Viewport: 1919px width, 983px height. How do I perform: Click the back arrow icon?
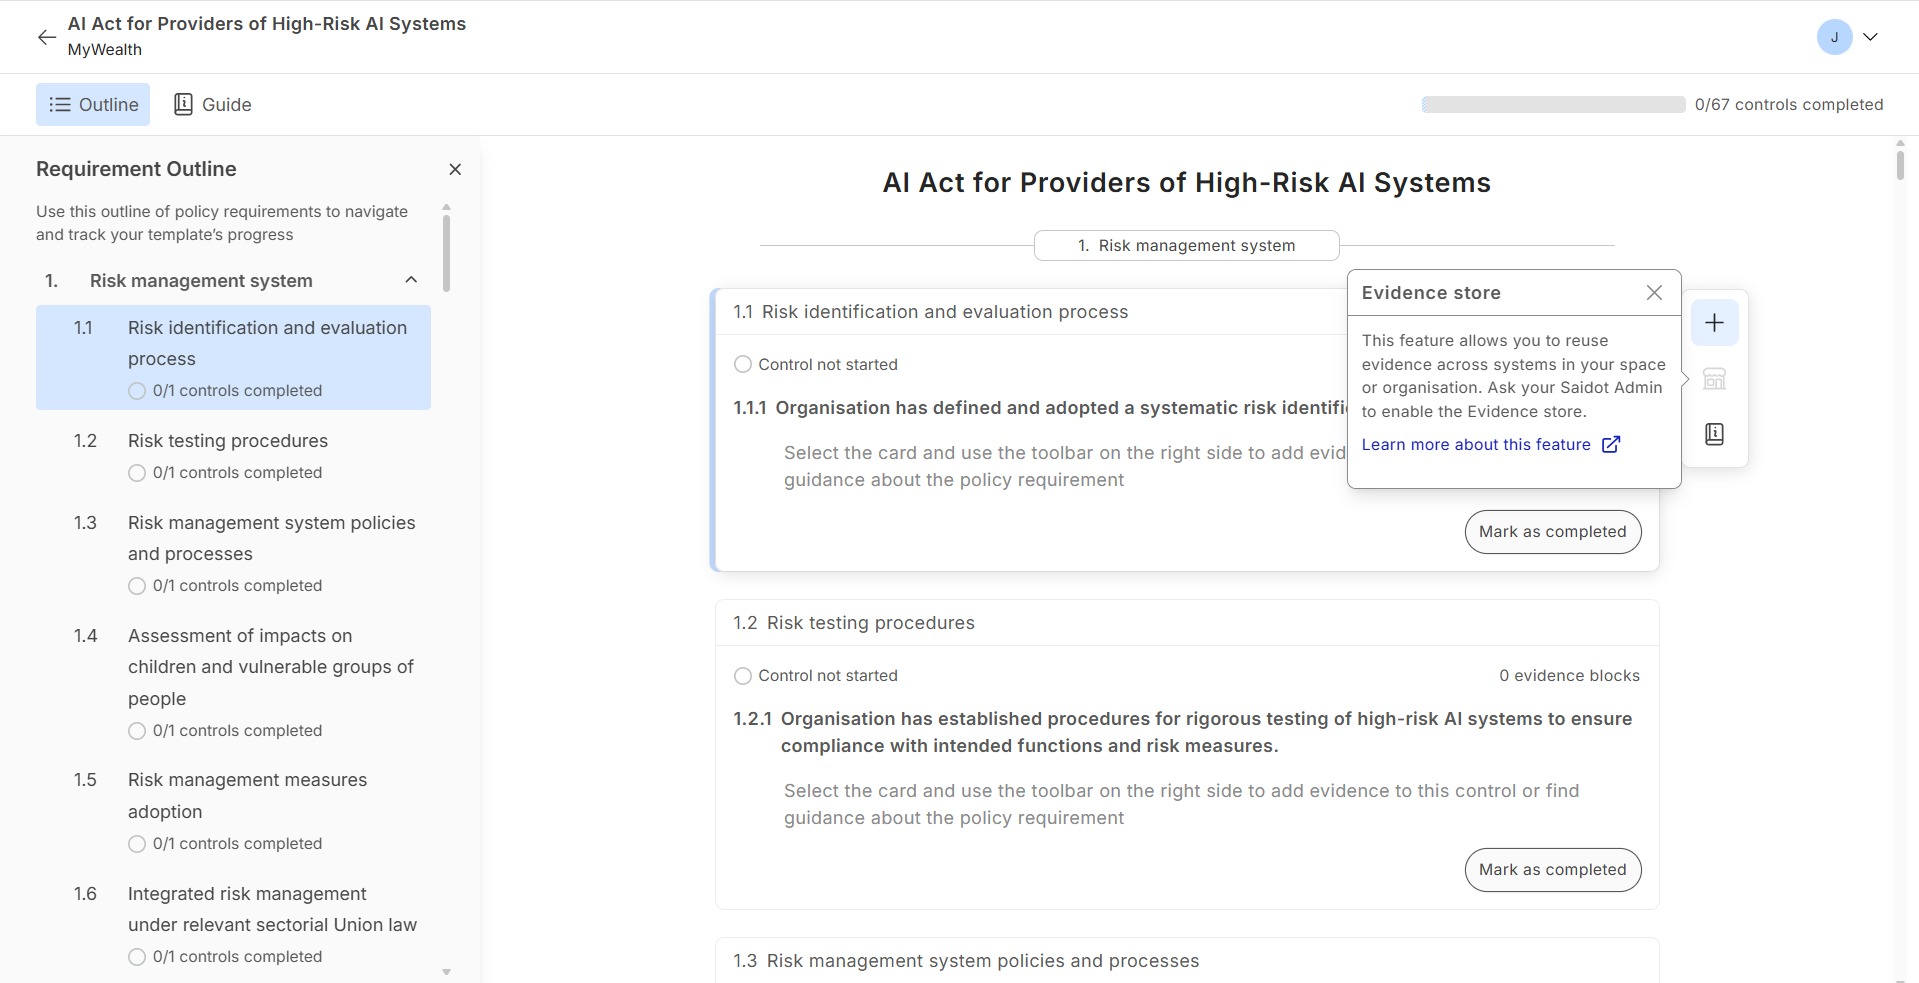[x=46, y=37]
